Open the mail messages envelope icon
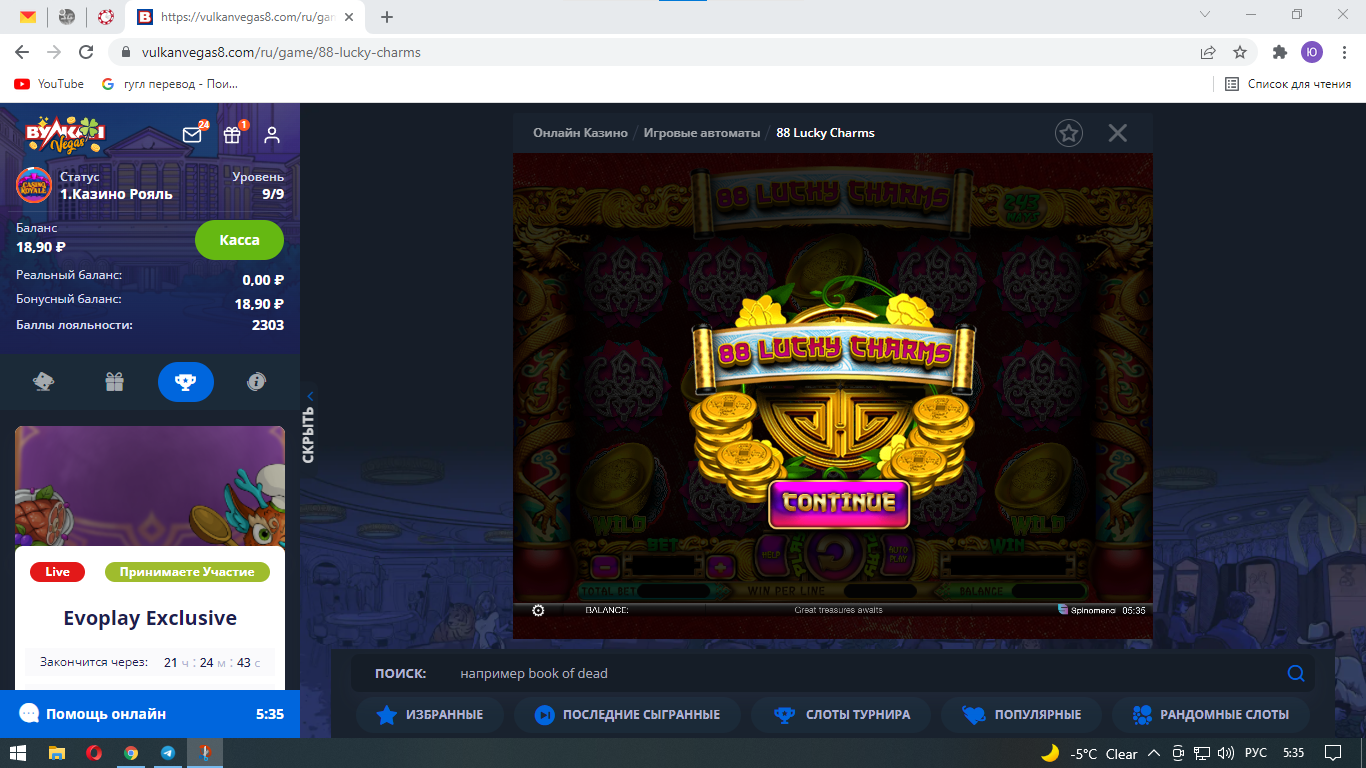Image resolution: width=1366 pixels, height=768 pixels. (x=192, y=135)
